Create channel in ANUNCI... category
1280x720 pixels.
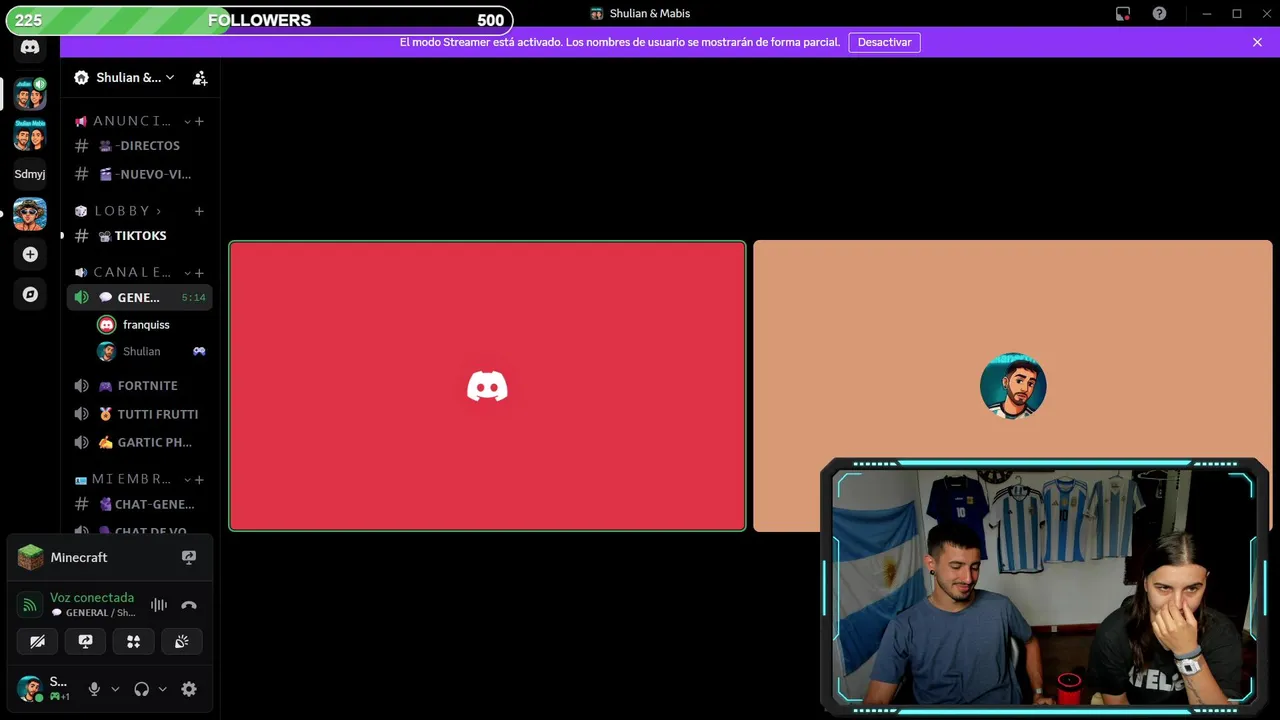(x=200, y=121)
